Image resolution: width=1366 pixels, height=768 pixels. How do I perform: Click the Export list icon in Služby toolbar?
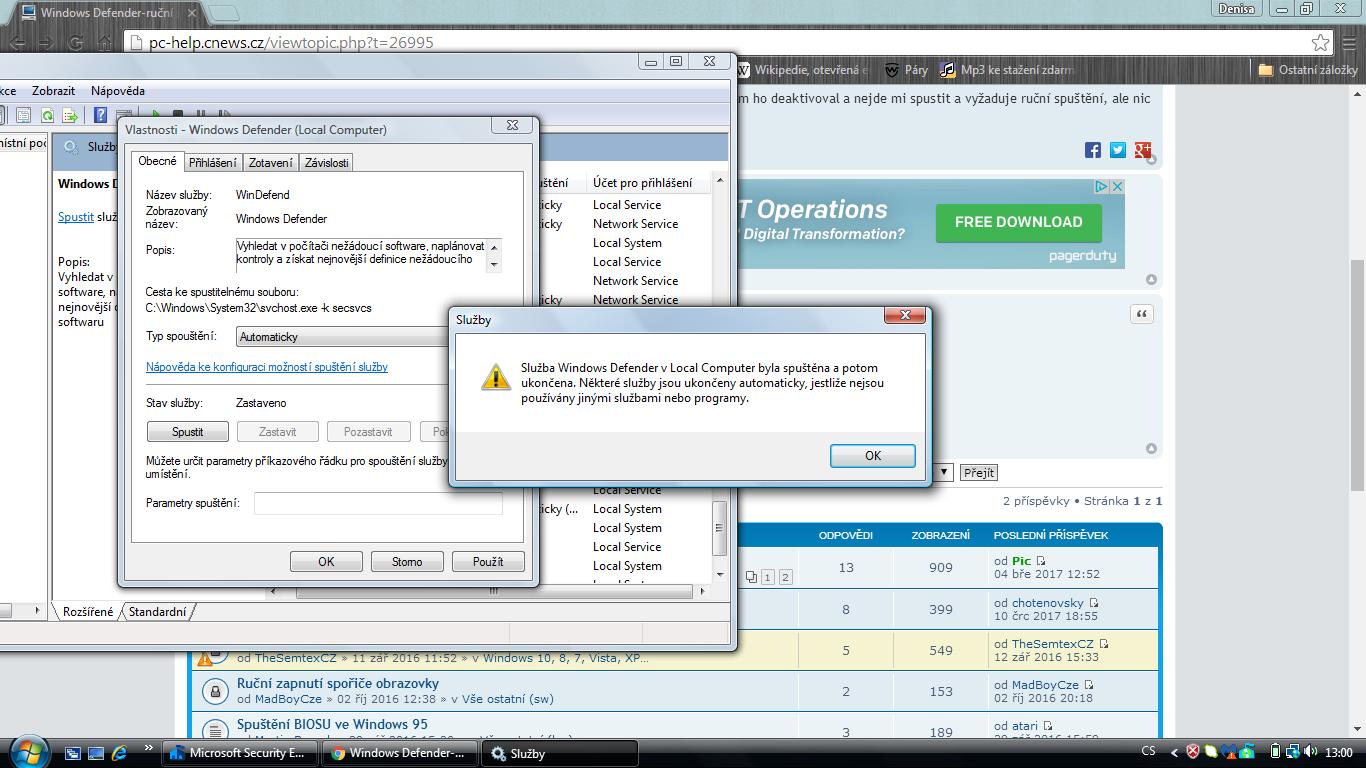(x=70, y=116)
